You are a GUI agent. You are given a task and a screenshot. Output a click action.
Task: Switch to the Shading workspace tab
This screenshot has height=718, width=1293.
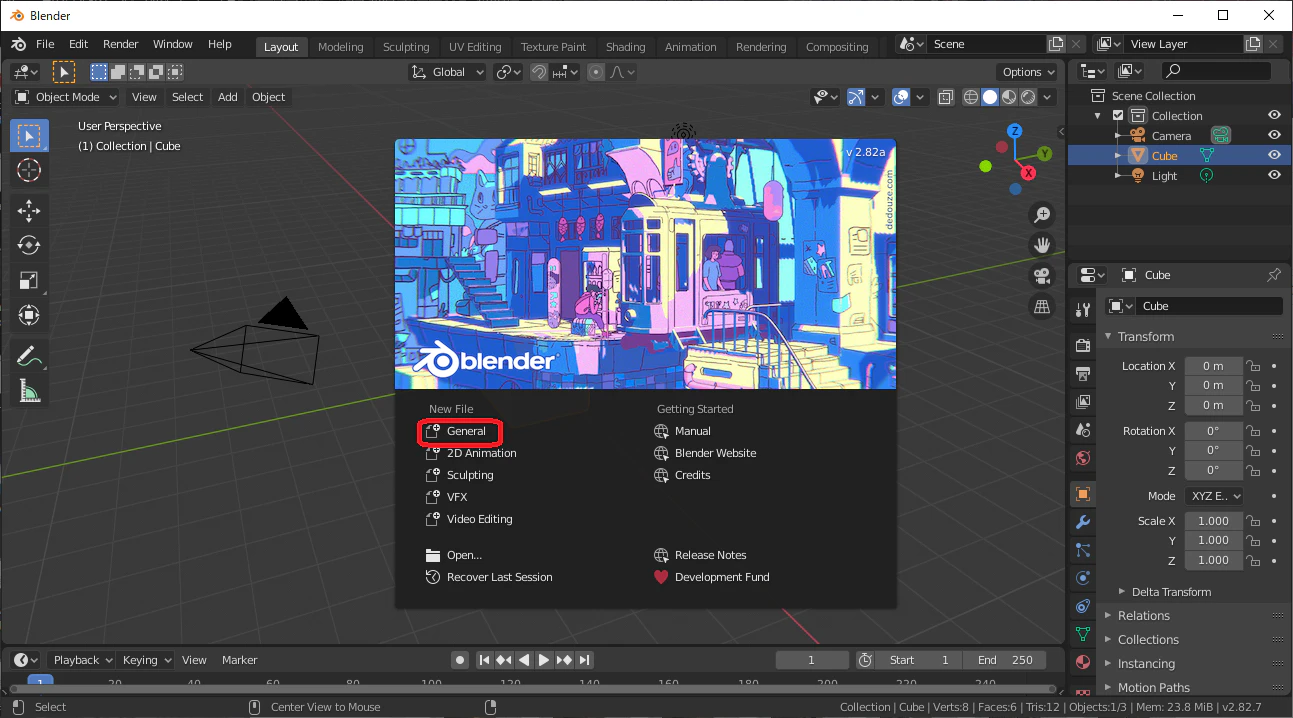[x=625, y=47]
